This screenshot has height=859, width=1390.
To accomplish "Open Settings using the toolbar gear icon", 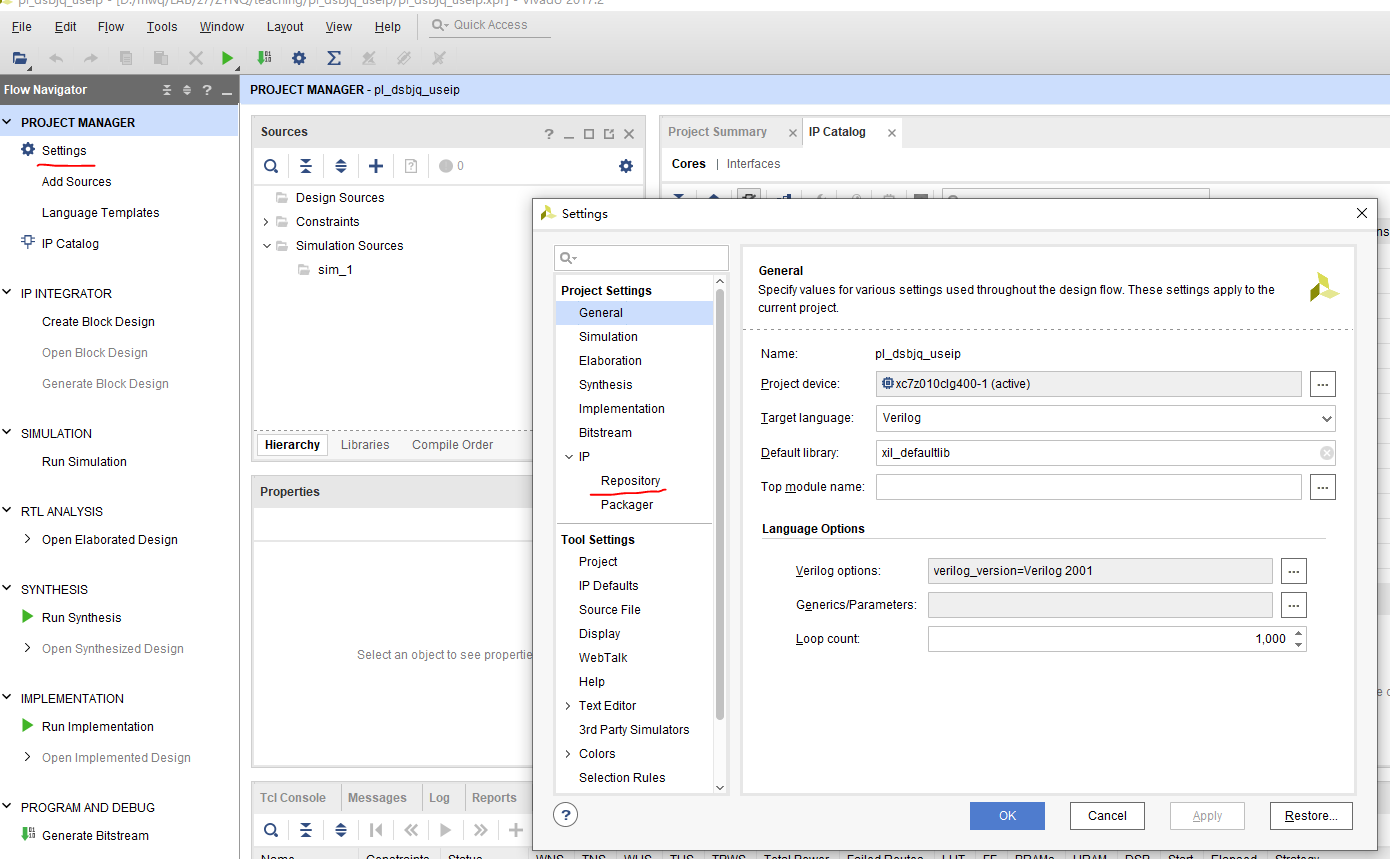I will coord(299,58).
